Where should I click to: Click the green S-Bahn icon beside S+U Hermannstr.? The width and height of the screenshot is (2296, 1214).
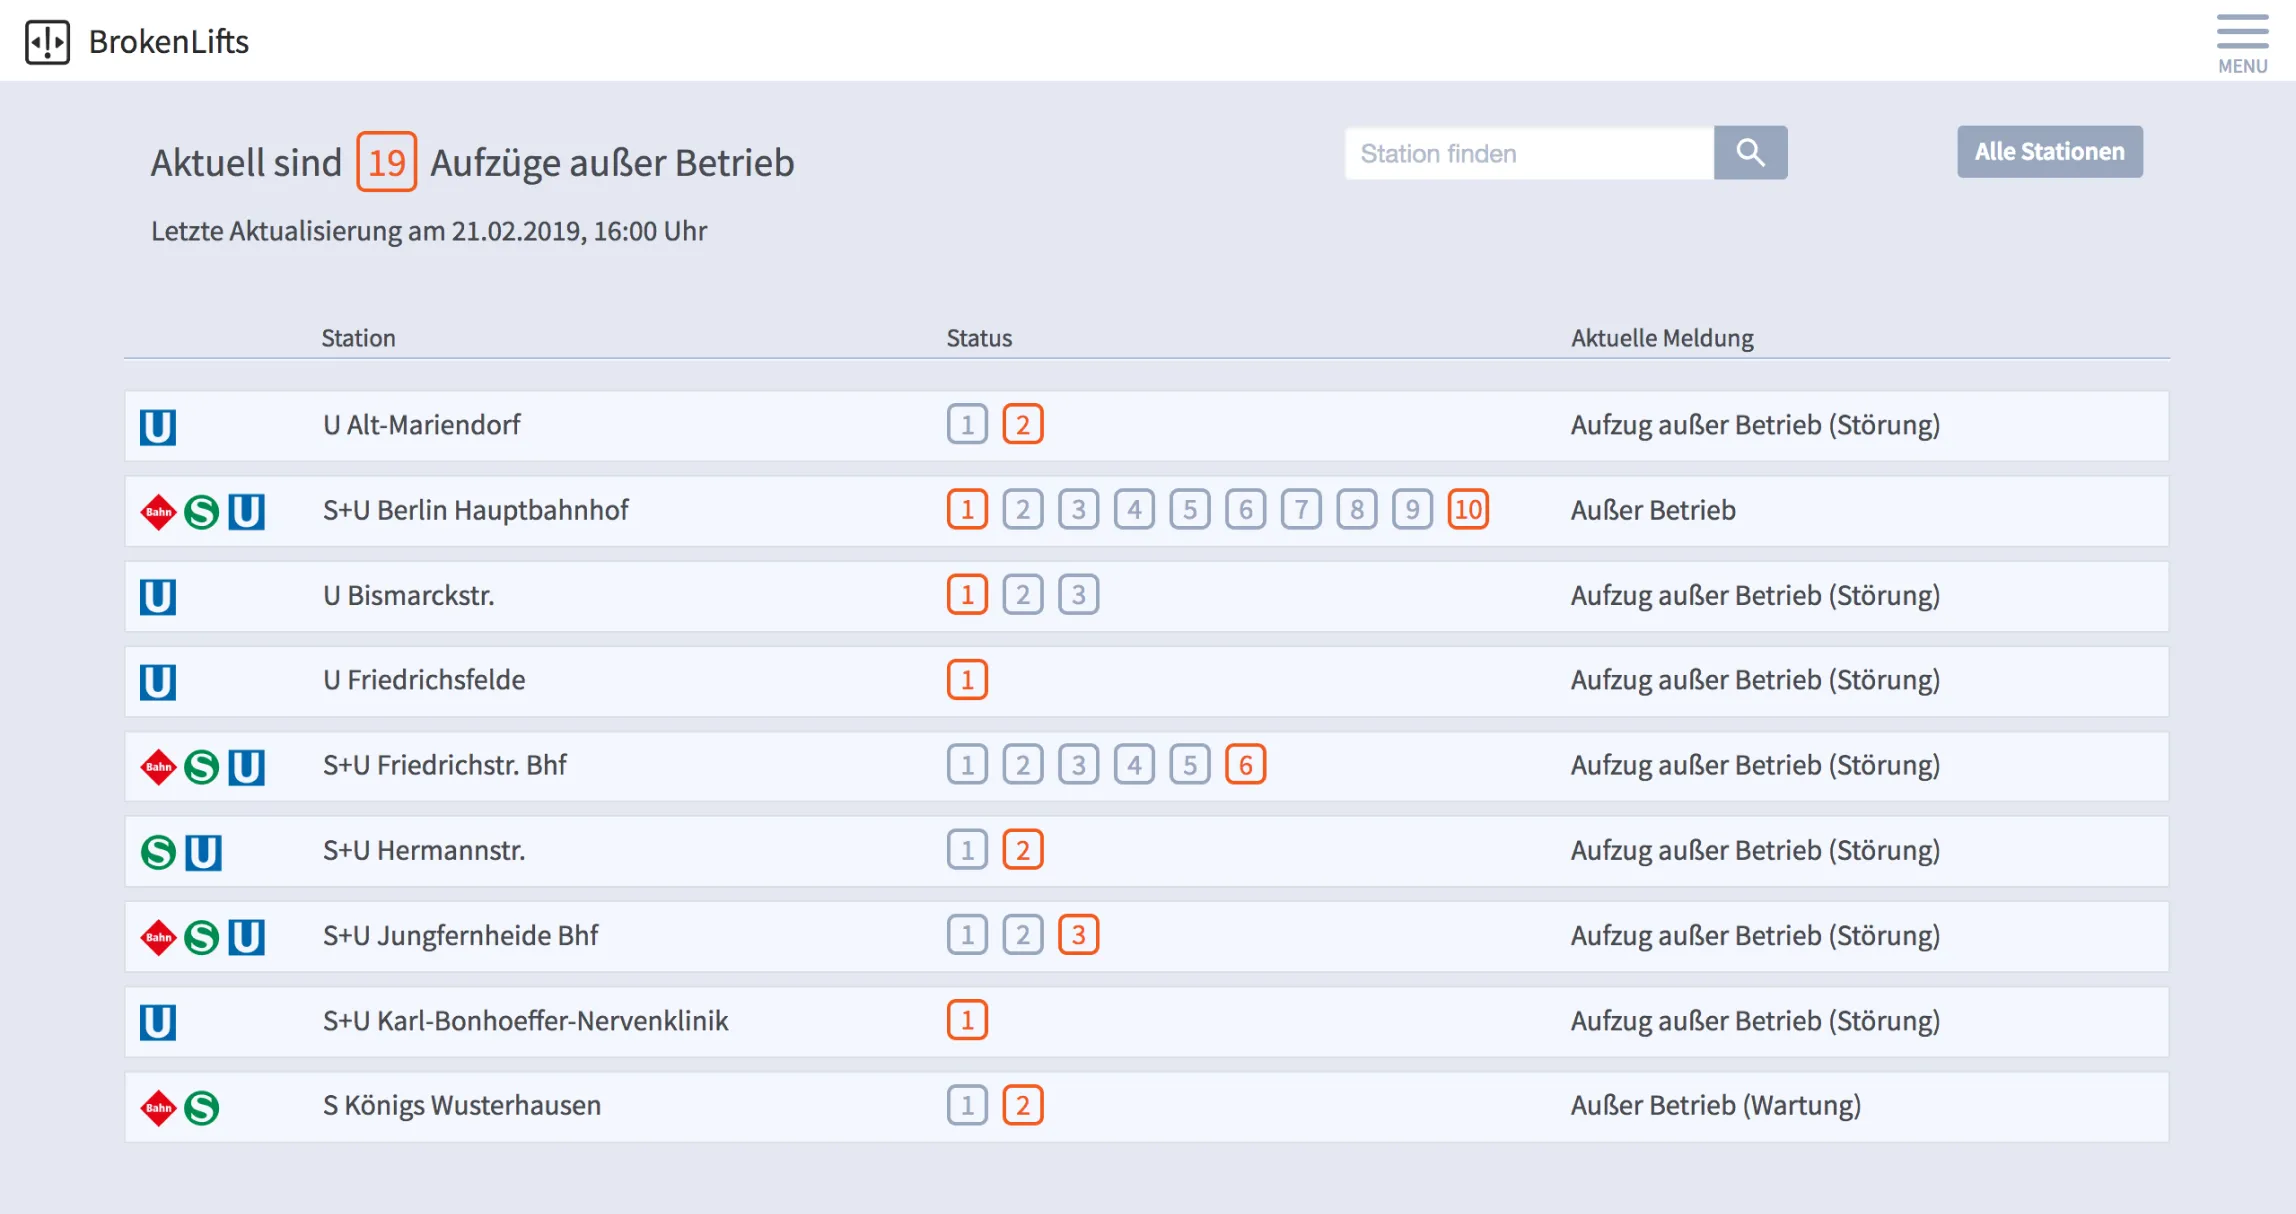click(157, 851)
